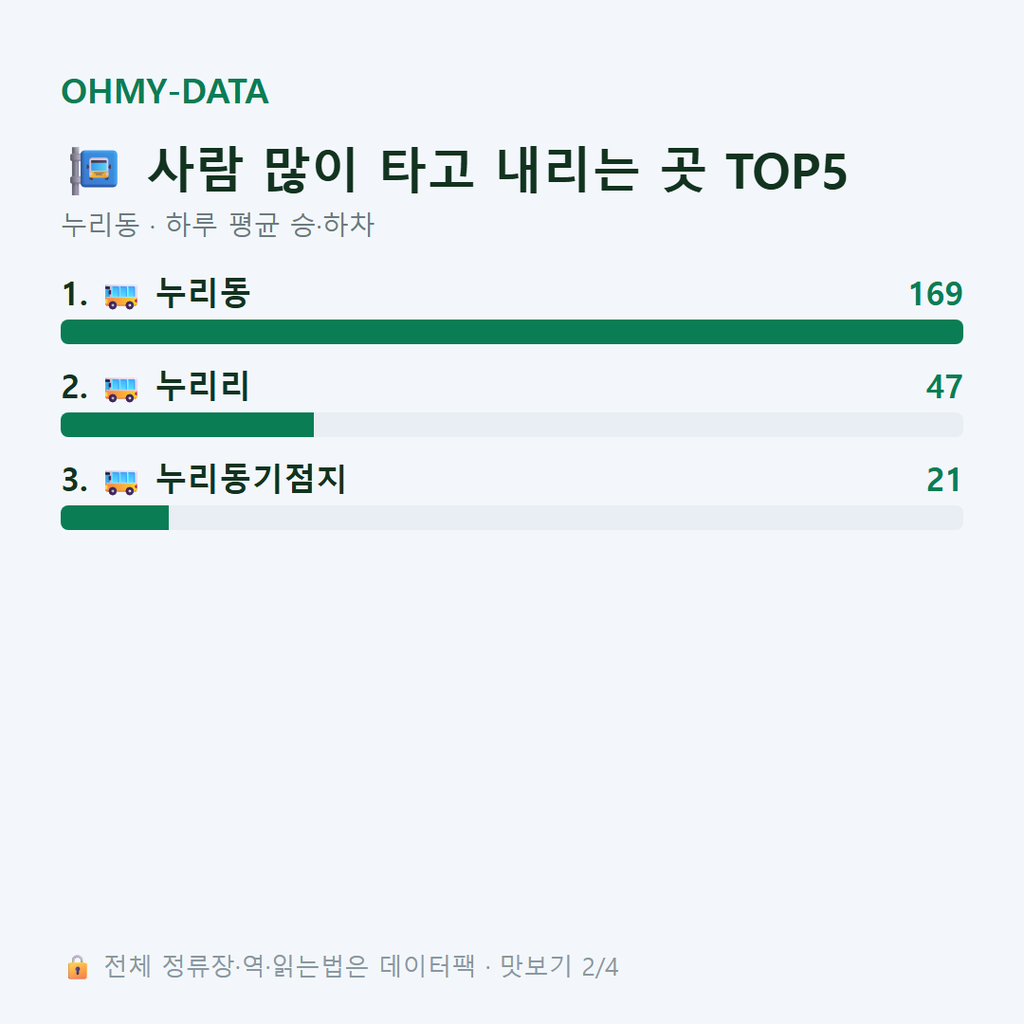Click the filled part of 누리리 bar

coord(187,424)
